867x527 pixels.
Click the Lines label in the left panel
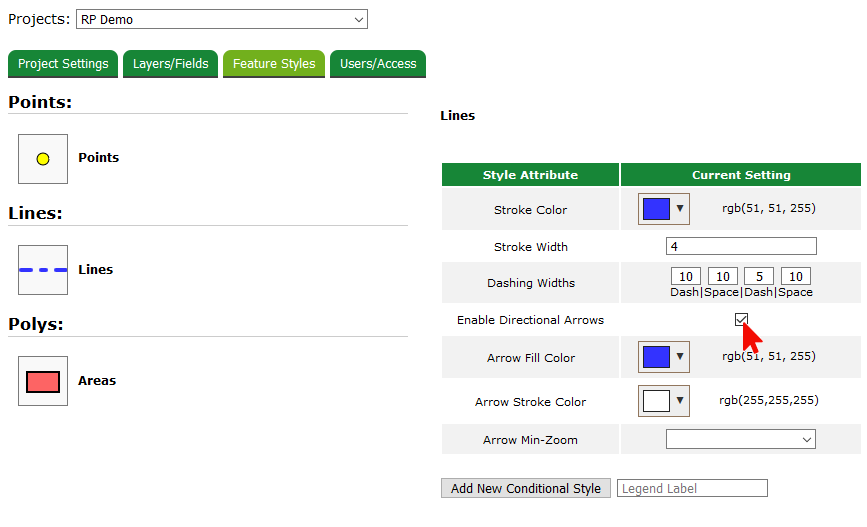pos(96,270)
